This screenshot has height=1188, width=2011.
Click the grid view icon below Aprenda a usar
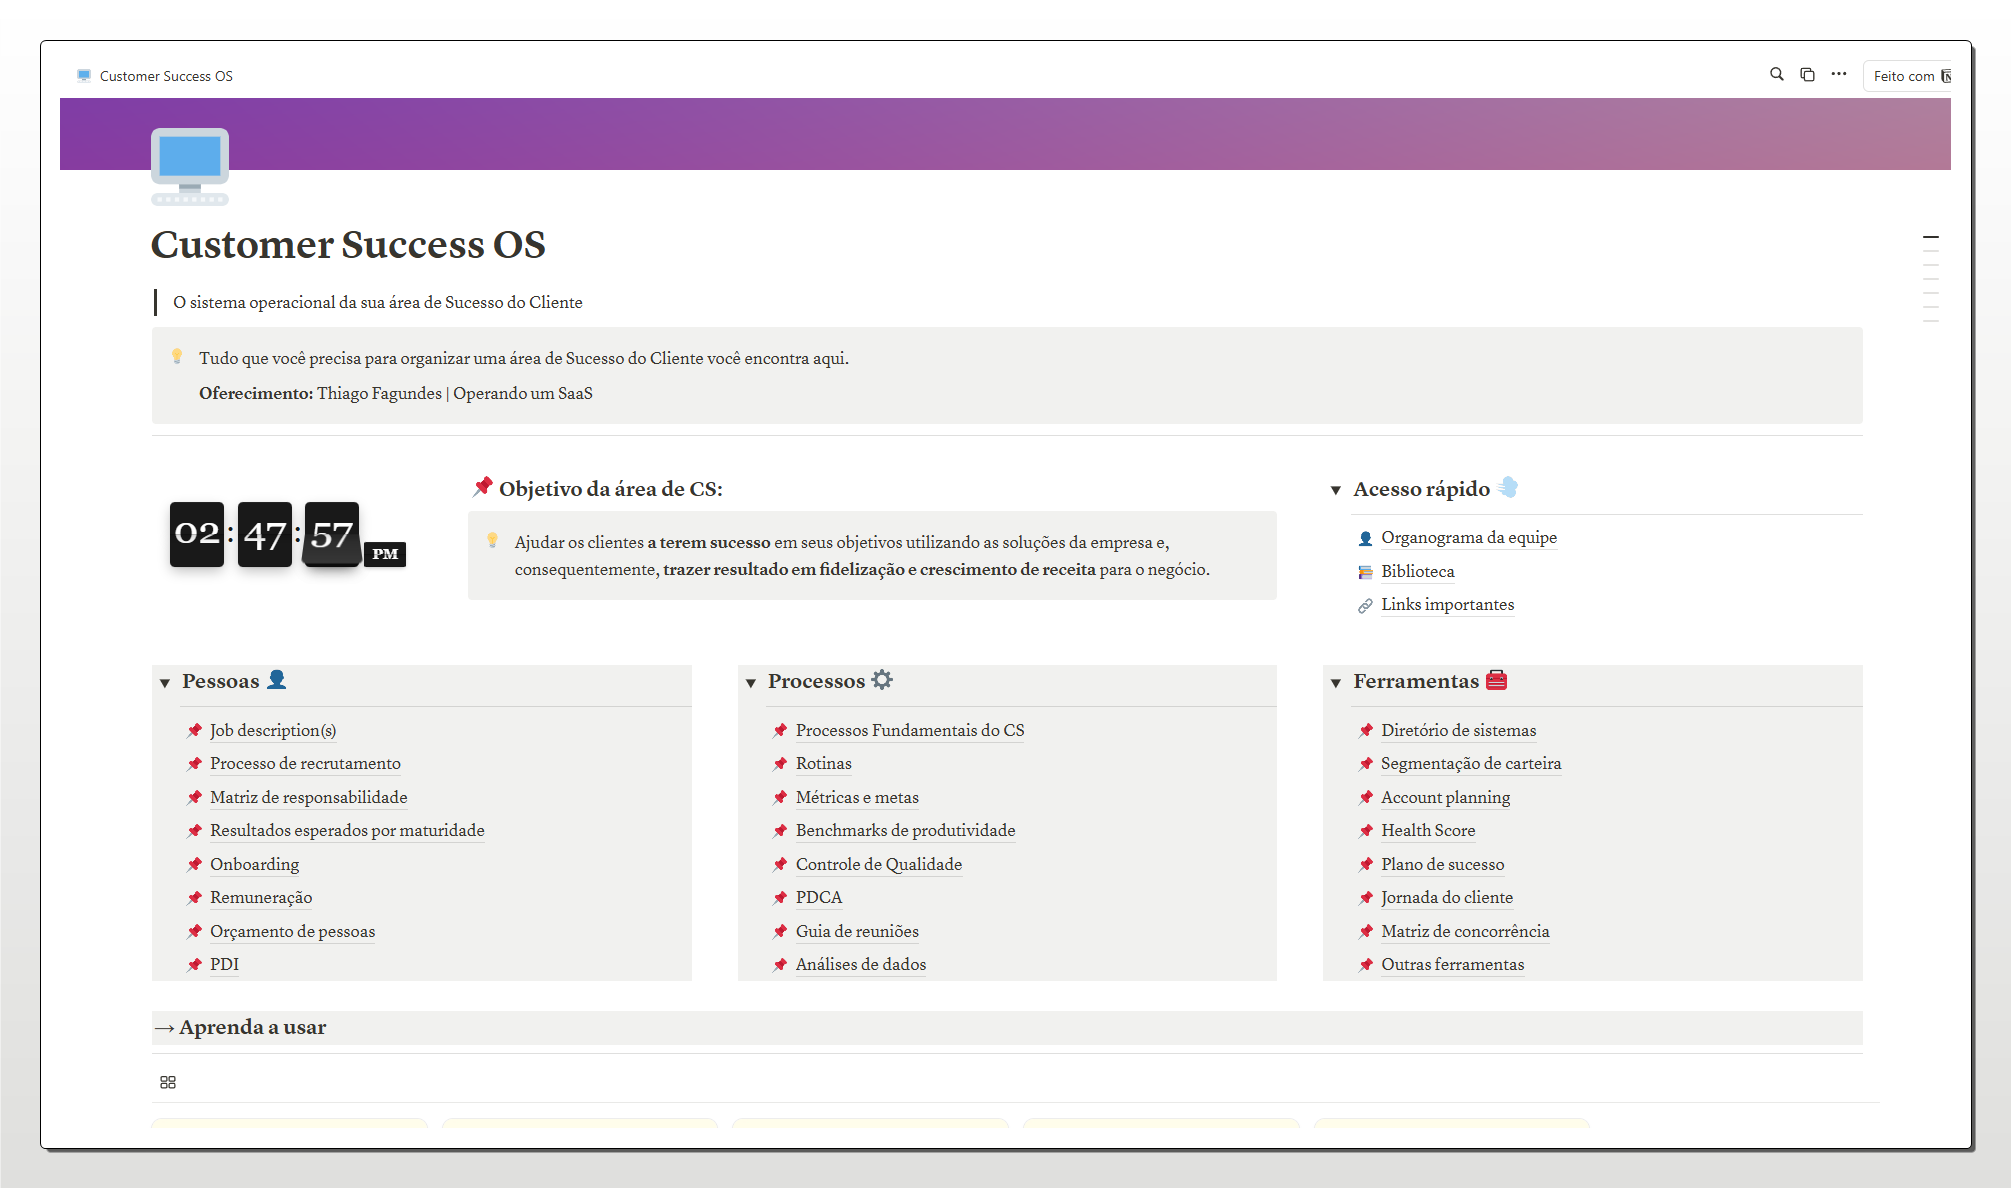(x=167, y=1082)
